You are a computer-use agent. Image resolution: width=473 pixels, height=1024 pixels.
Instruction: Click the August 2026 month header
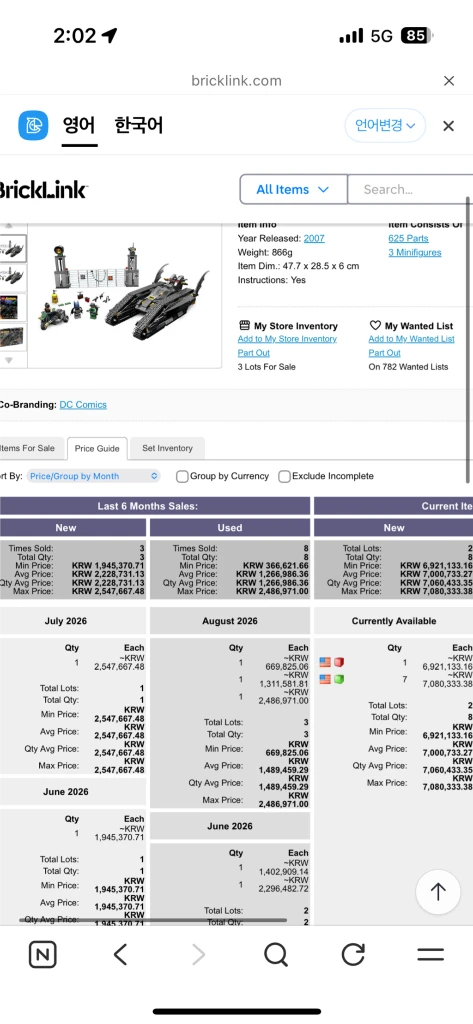[230, 620]
